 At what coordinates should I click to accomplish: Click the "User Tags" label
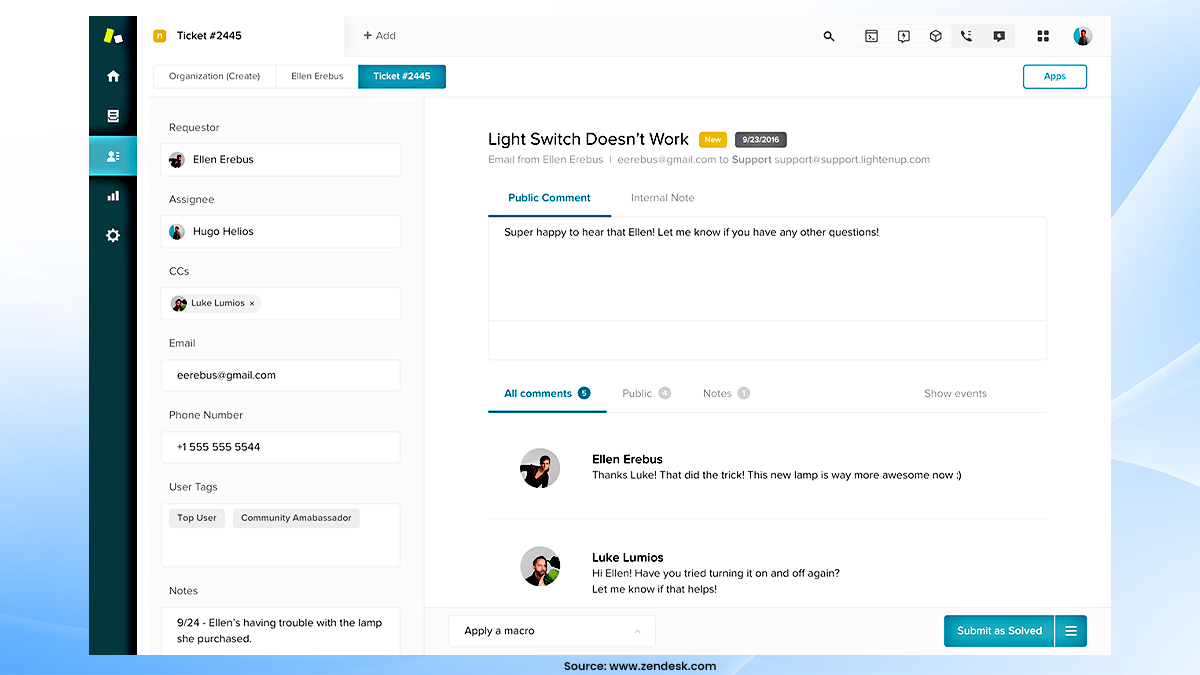[193, 487]
